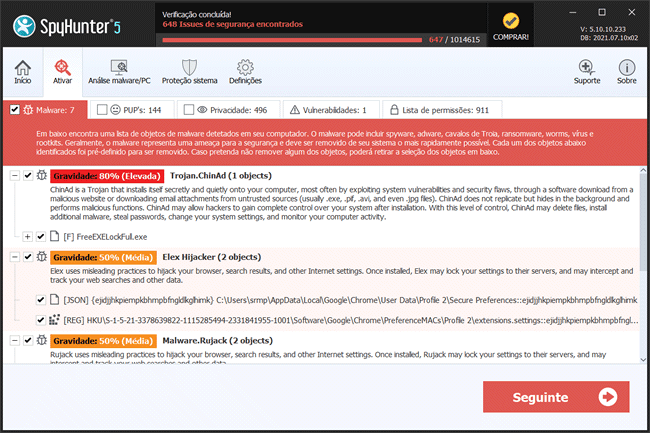Uncheck the Elex Hijacker checkbox
Viewport: 650px width, 433px height.
[28, 257]
